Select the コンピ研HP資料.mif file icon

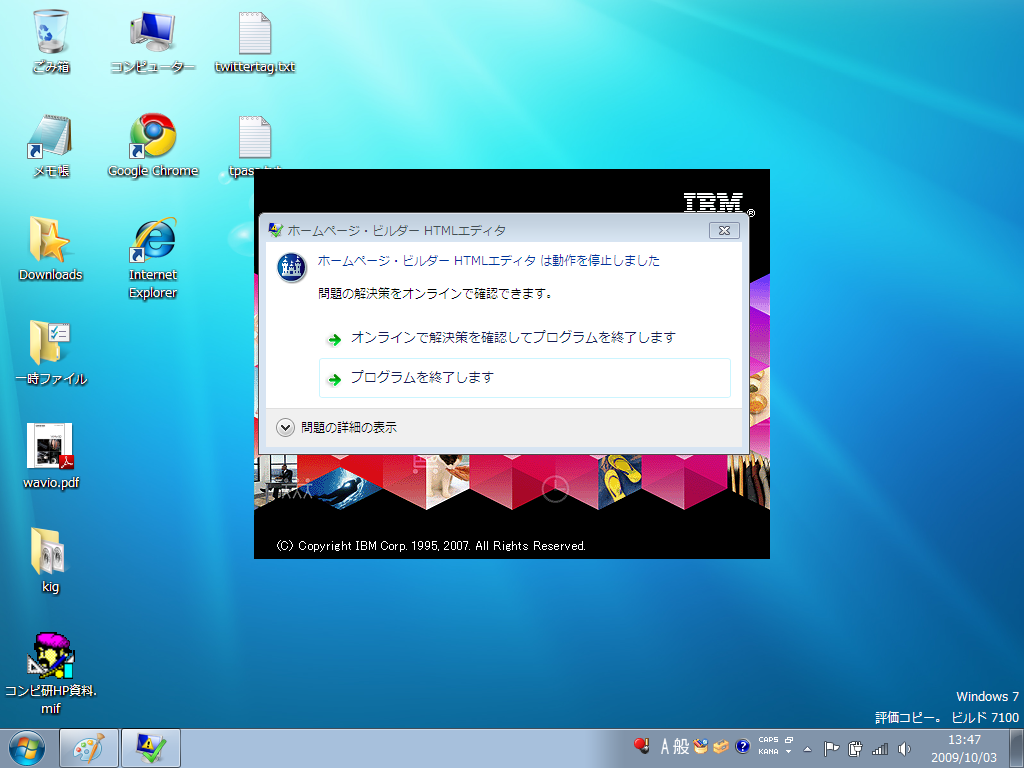point(50,673)
